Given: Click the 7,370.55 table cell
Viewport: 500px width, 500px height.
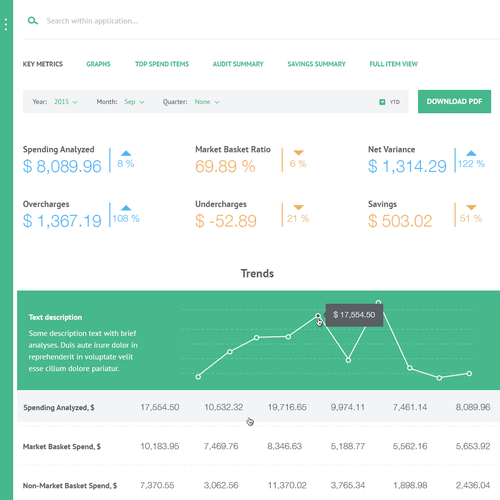Looking at the screenshot, I should (x=157, y=485).
